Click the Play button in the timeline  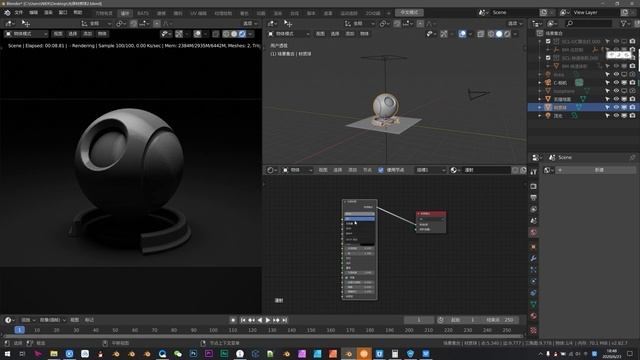click(268, 320)
